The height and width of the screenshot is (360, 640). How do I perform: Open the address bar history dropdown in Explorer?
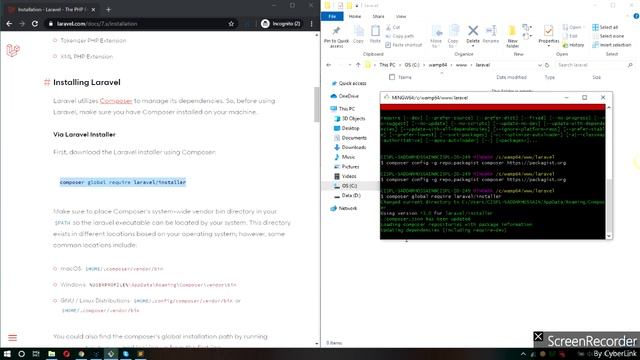click(540, 65)
